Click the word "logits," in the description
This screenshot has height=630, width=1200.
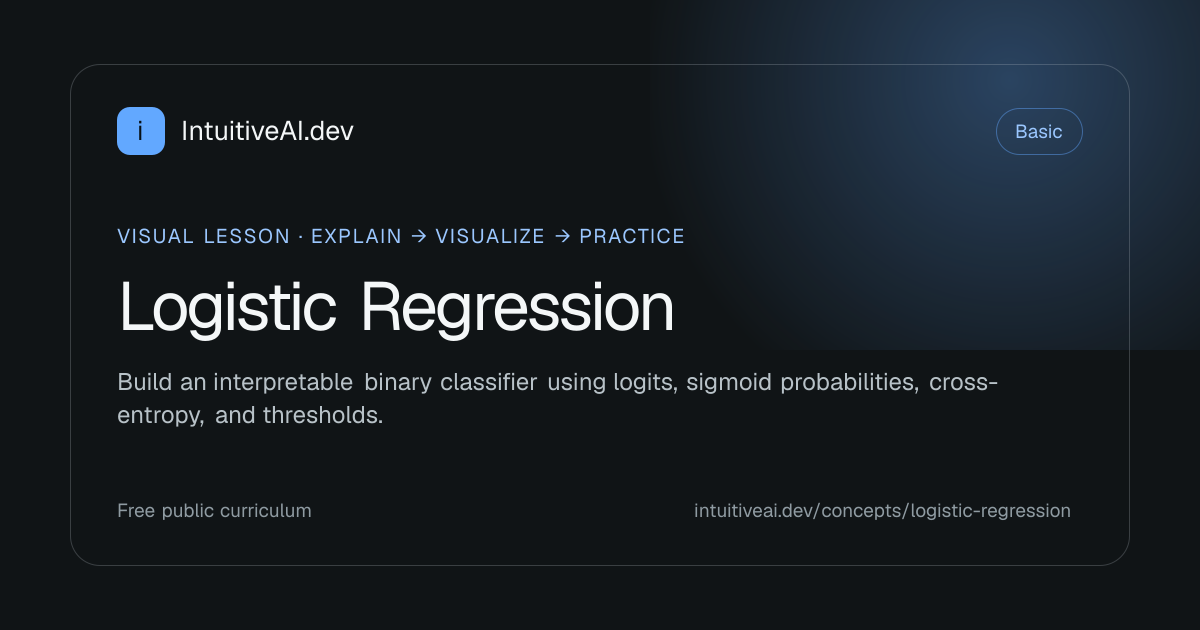pos(643,384)
